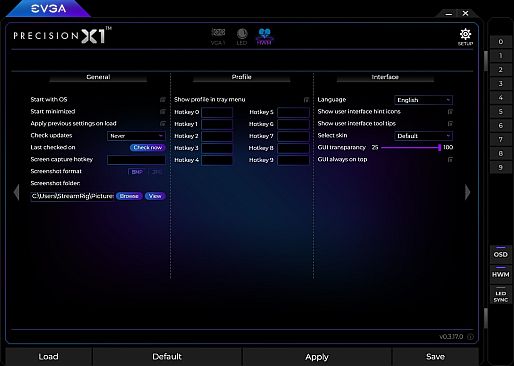This screenshot has height=366, width=514.
Task: Click the Hotkey 5 input field
Action: [293, 112]
